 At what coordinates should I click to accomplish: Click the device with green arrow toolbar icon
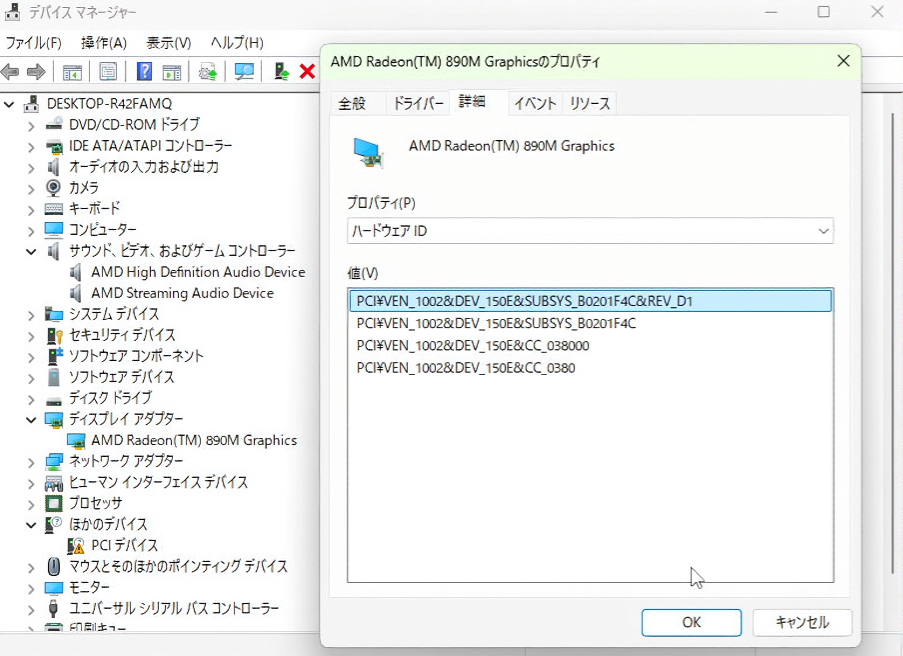281,71
